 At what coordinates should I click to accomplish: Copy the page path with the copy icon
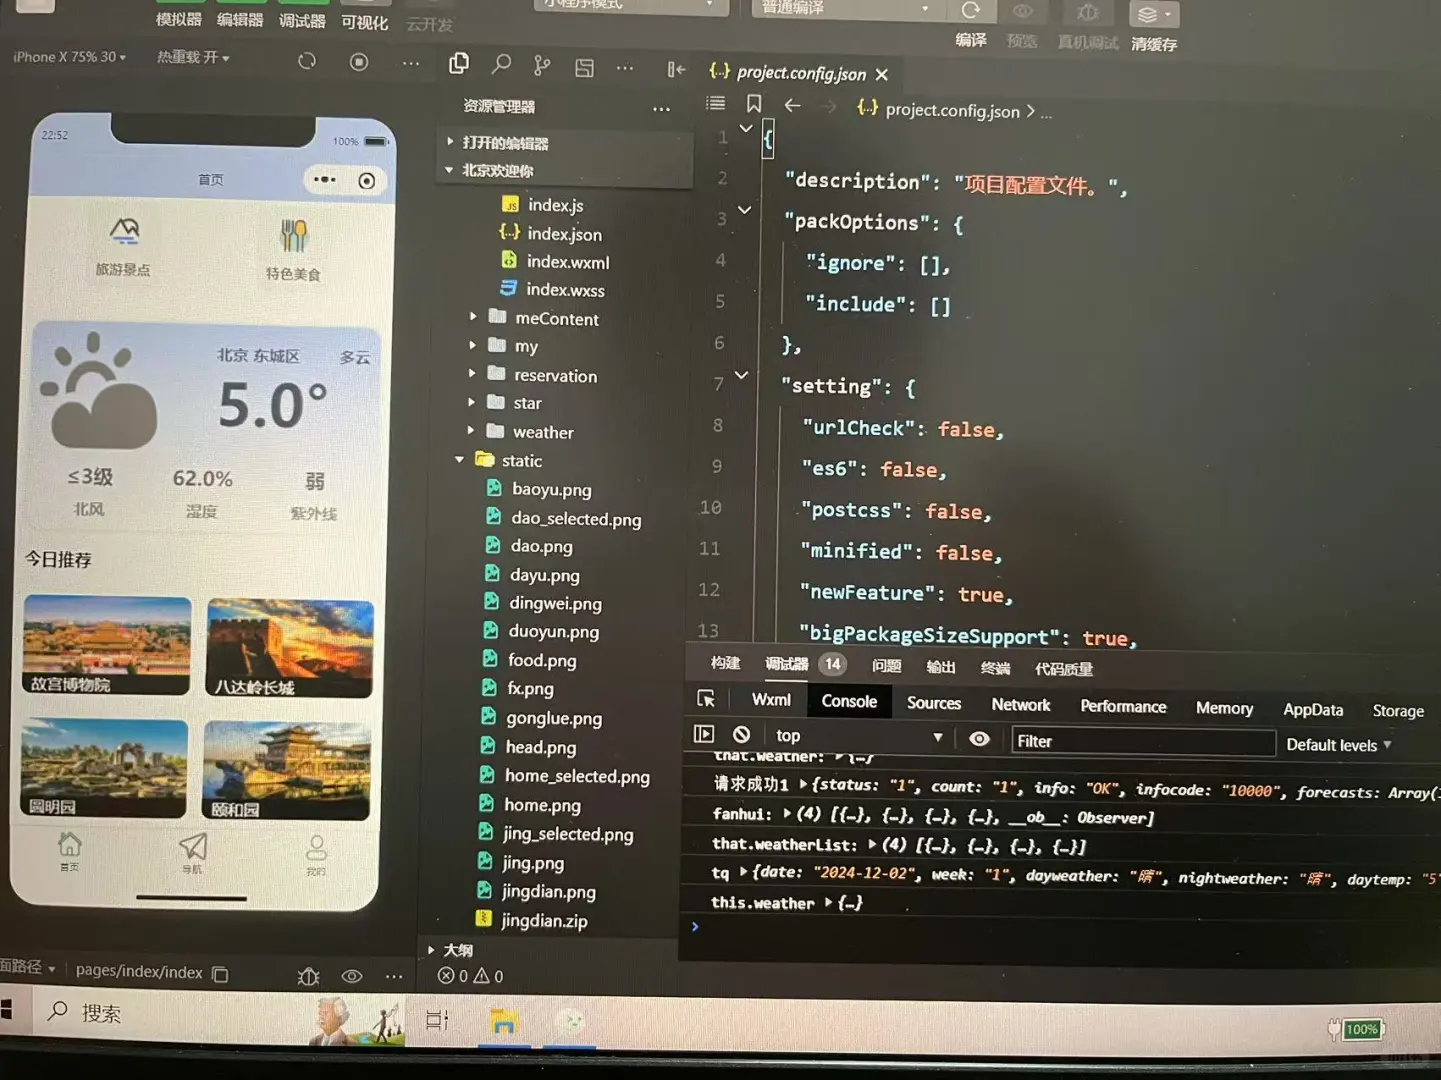click(221, 974)
